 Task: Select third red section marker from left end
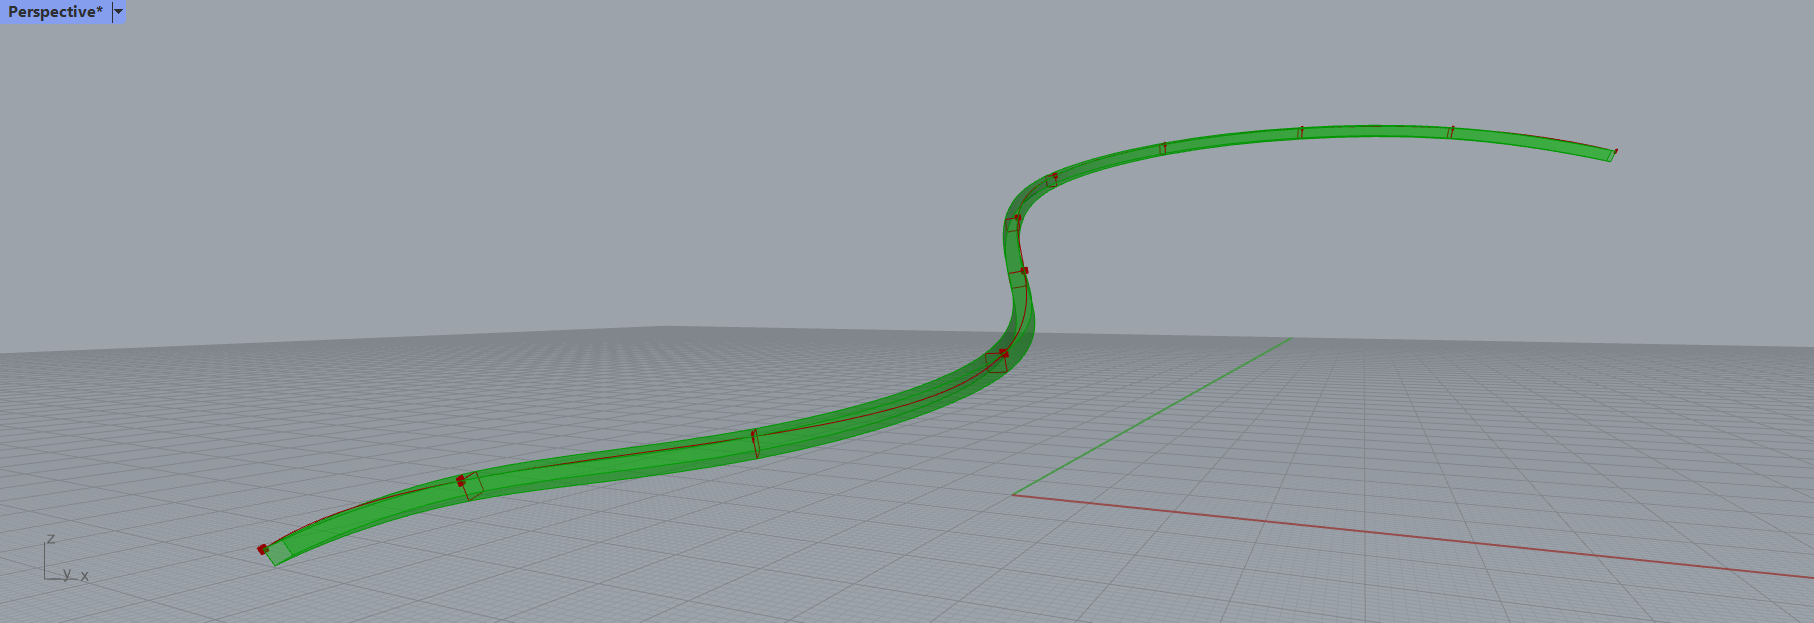tap(754, 435)
